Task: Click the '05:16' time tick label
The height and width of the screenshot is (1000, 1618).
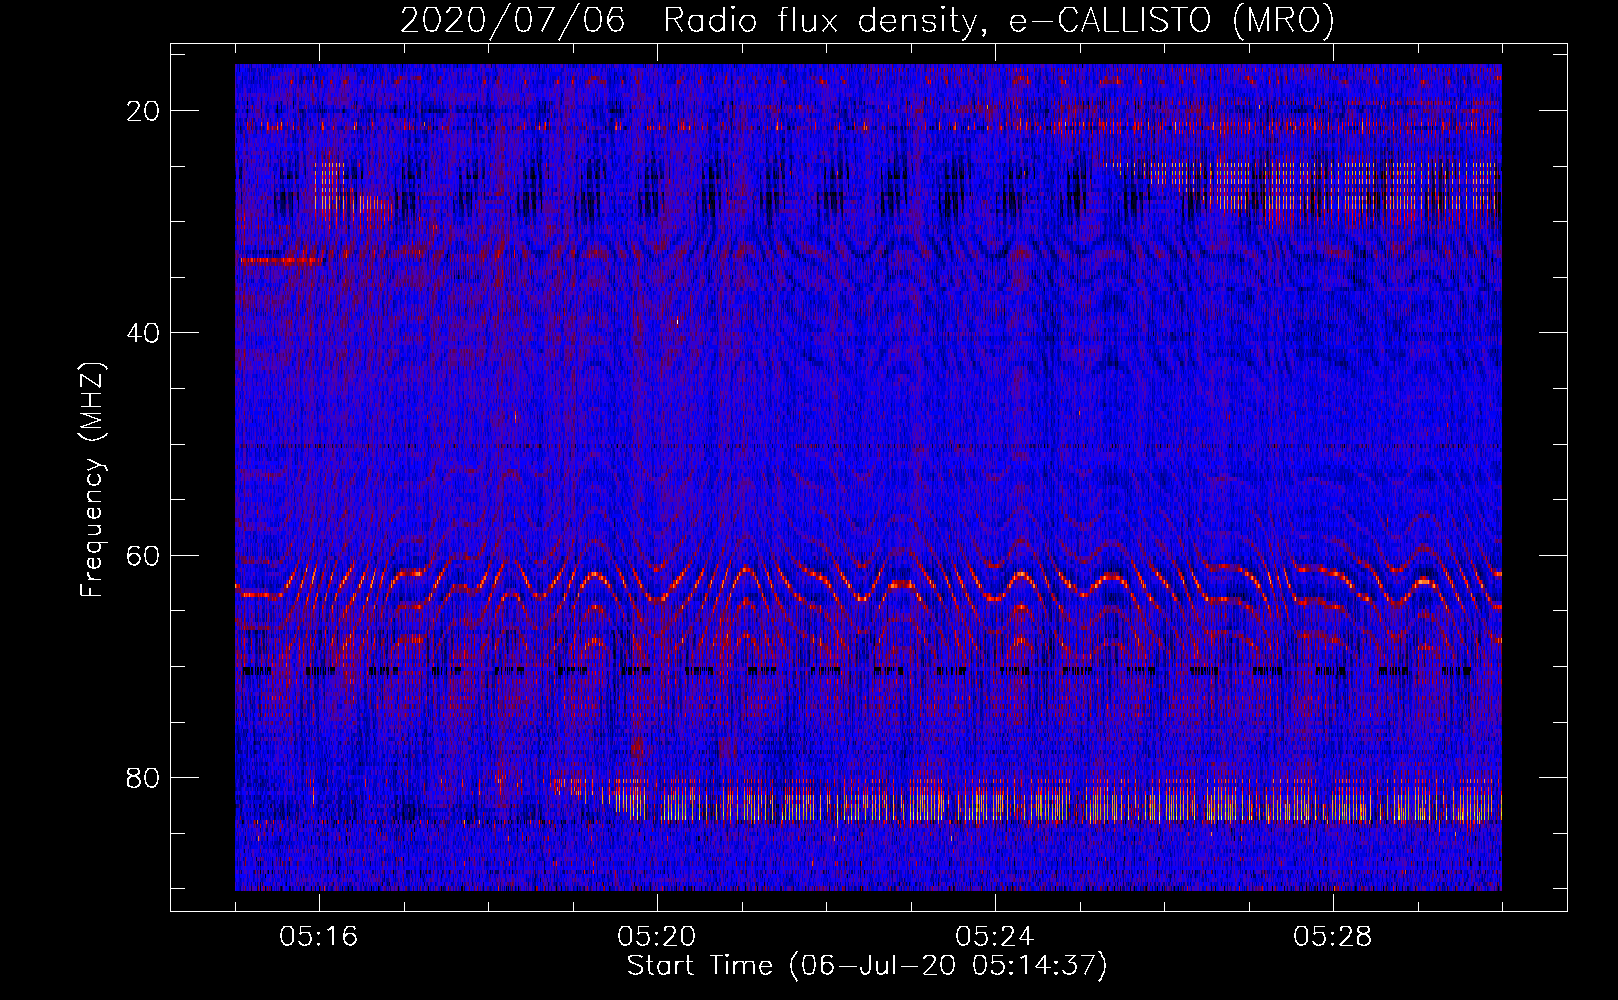Action: pos(319,937)
